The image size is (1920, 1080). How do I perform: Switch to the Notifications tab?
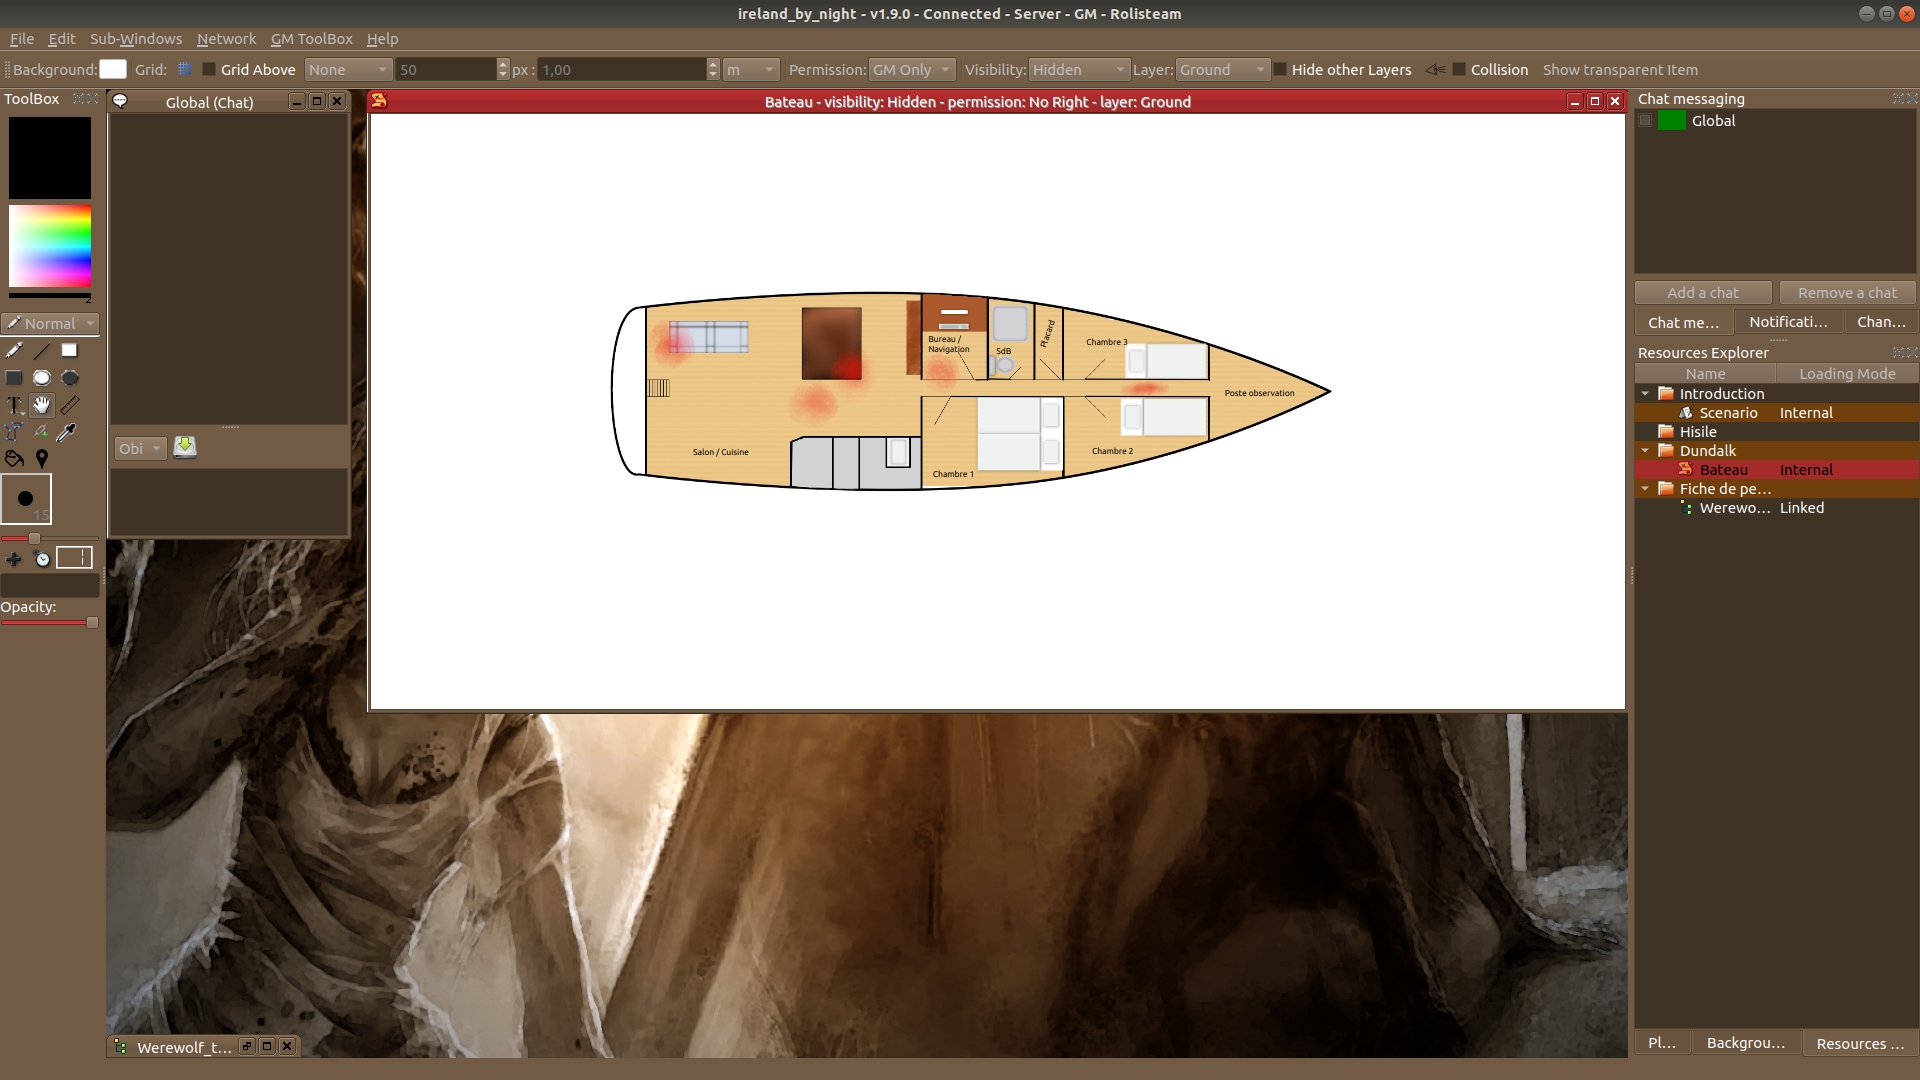[1787, 322]
